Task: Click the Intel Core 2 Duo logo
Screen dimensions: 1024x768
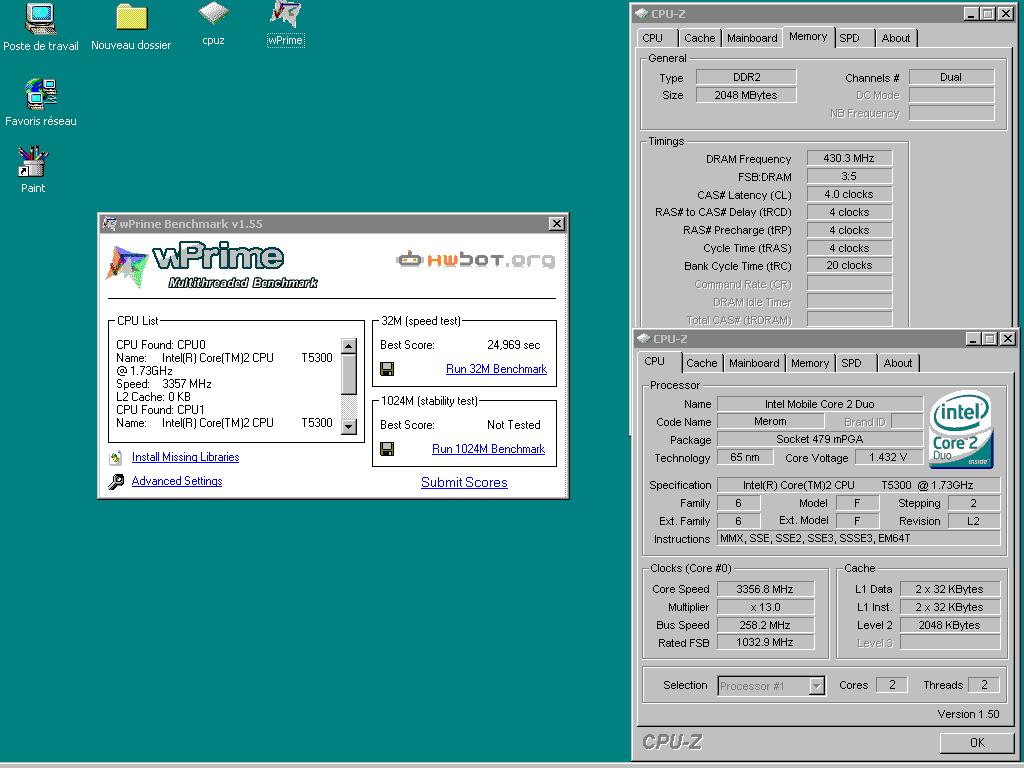Action: [x=960, y=429]
